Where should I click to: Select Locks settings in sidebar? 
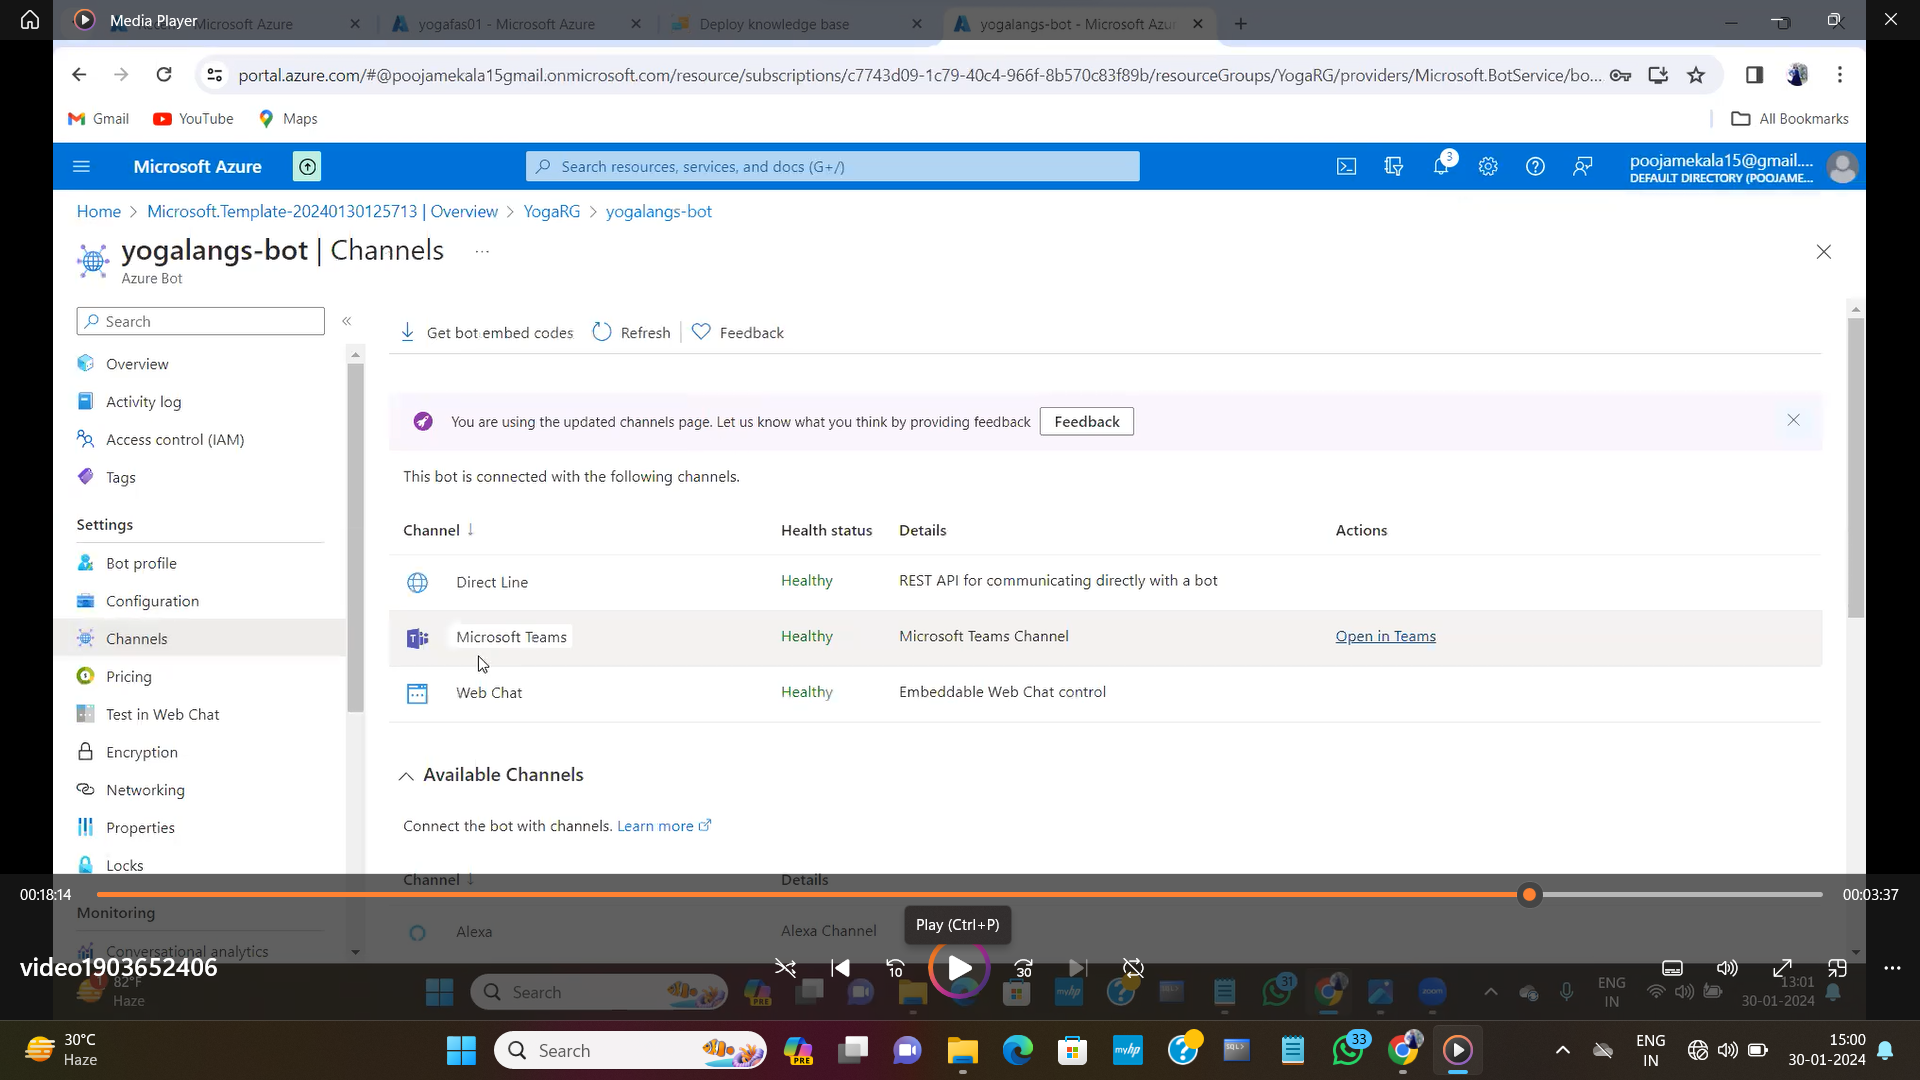point(125,864)
